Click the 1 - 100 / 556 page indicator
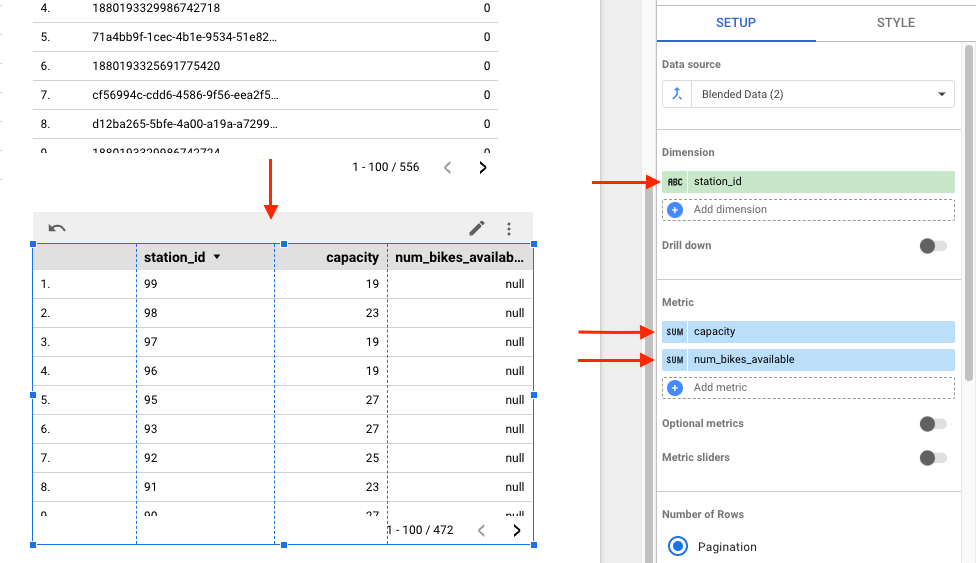 tap(386, 167)
